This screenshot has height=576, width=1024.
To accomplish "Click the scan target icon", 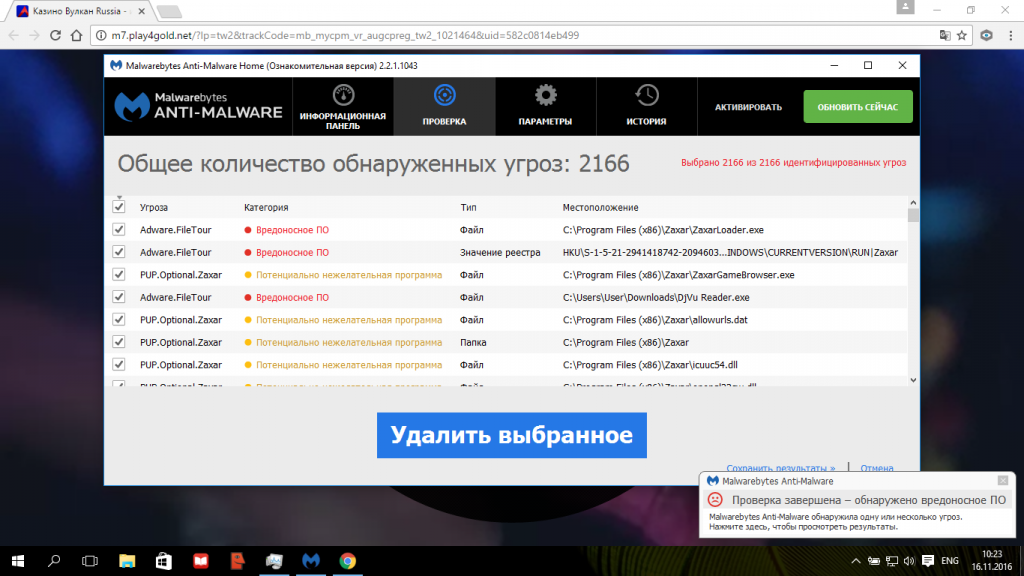I will [445, 95].
